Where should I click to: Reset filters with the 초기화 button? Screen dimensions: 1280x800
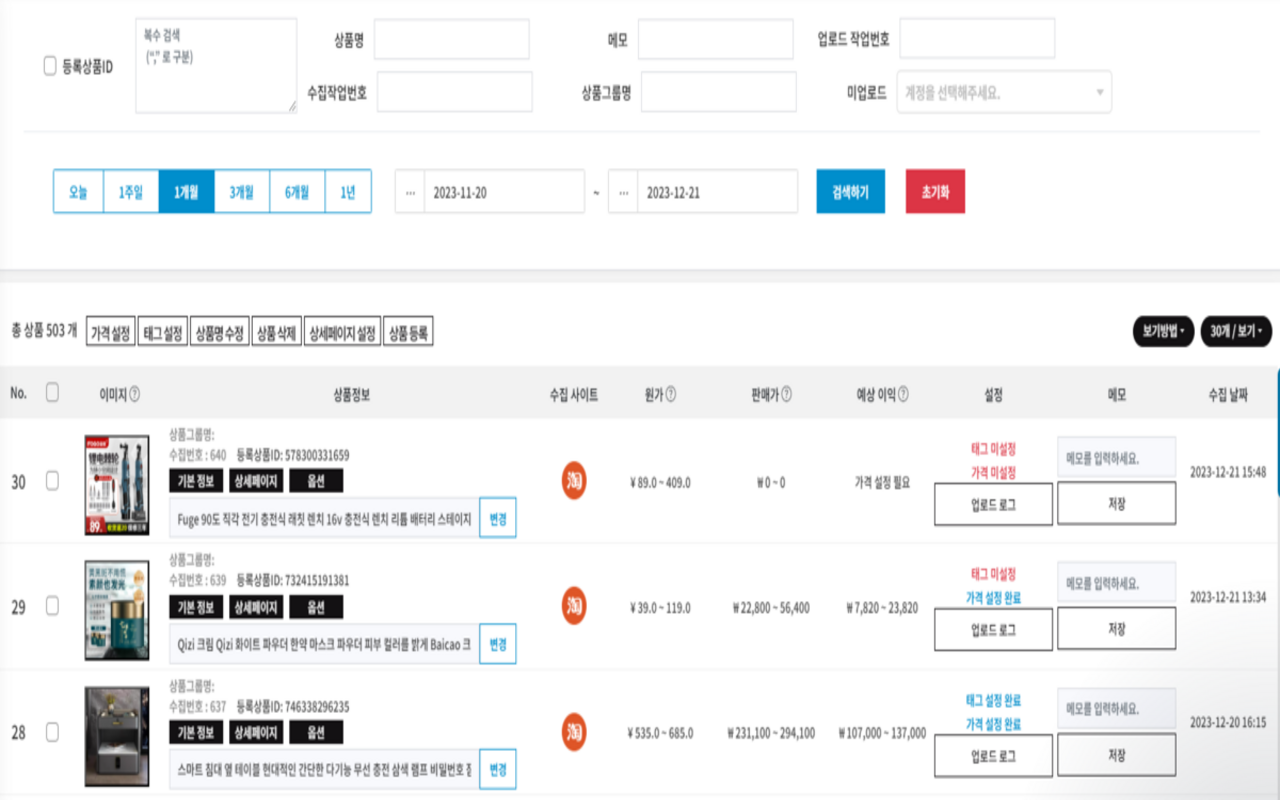click(x=934, y=191)
